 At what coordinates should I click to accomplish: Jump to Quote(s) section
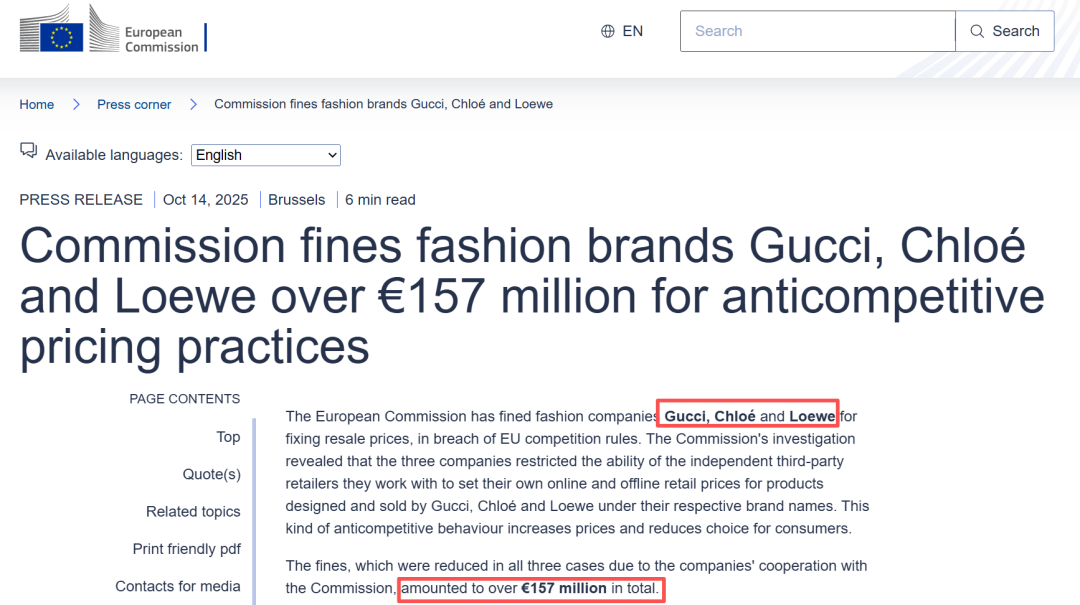pos(211,474)
